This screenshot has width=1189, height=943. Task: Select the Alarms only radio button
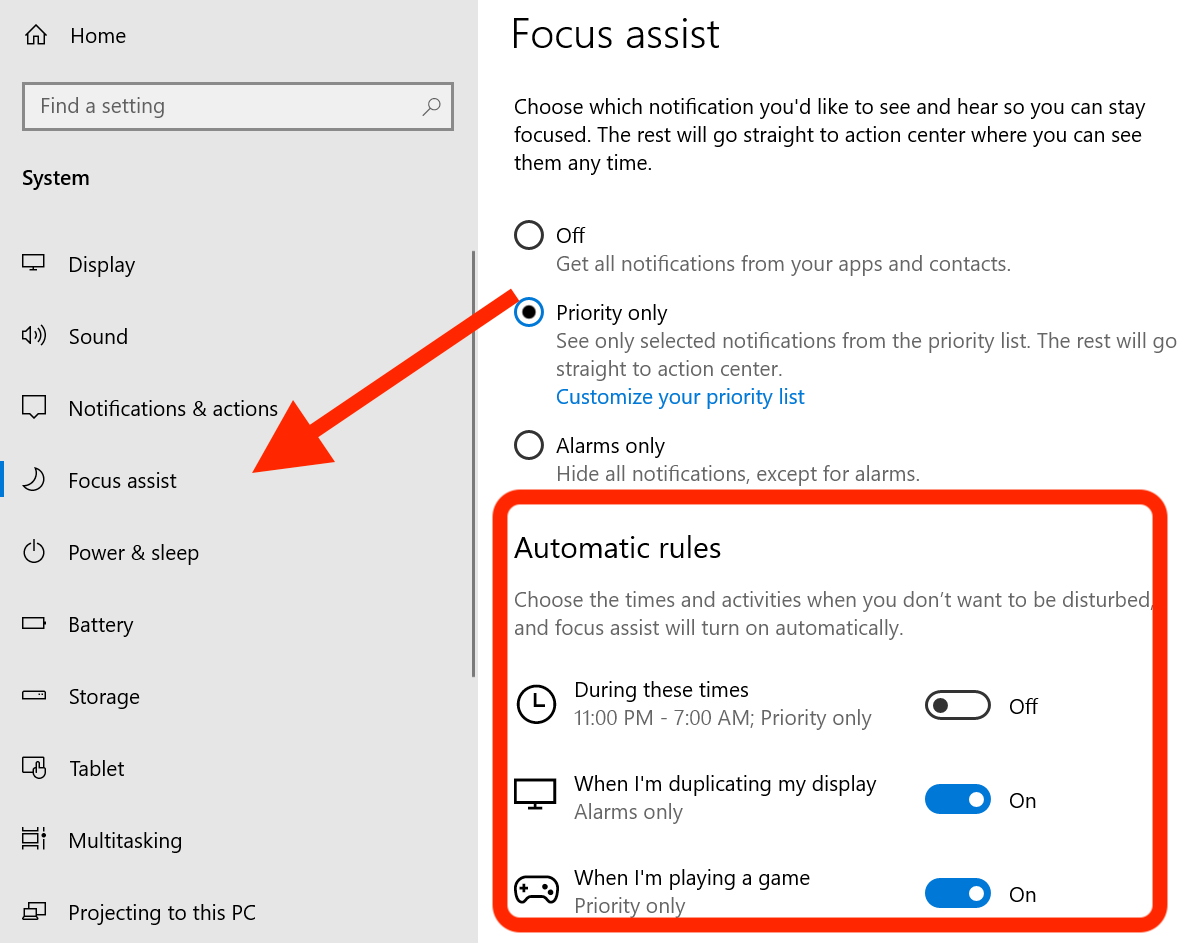pyautogui.click(x=529, y=446)
